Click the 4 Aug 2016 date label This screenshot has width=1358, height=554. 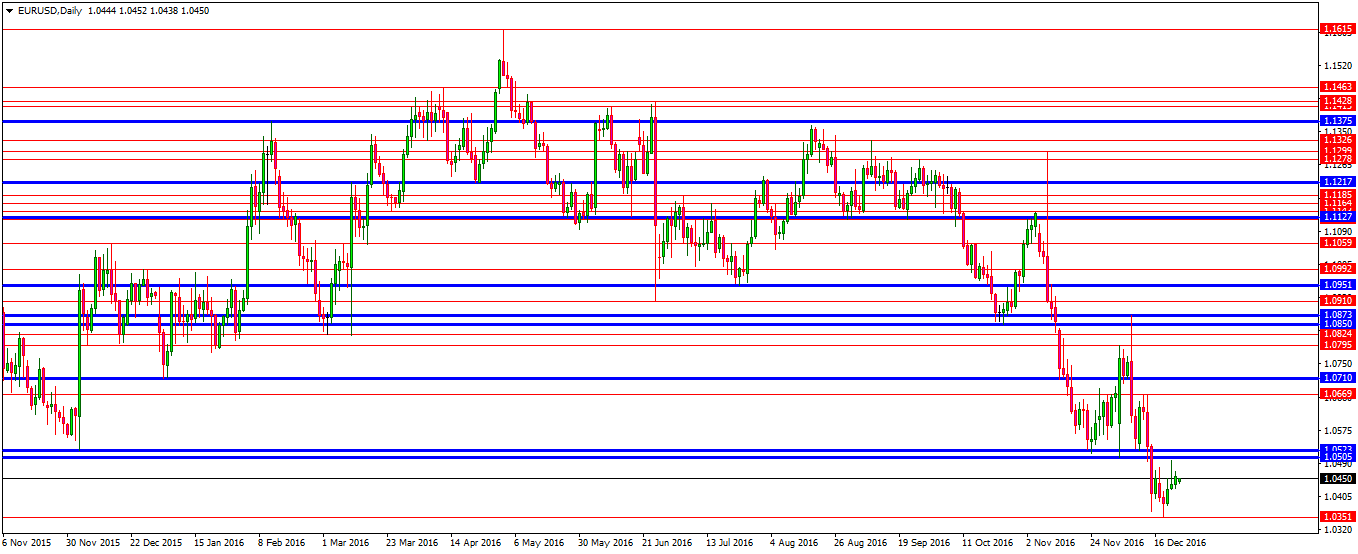coord(794,543)
